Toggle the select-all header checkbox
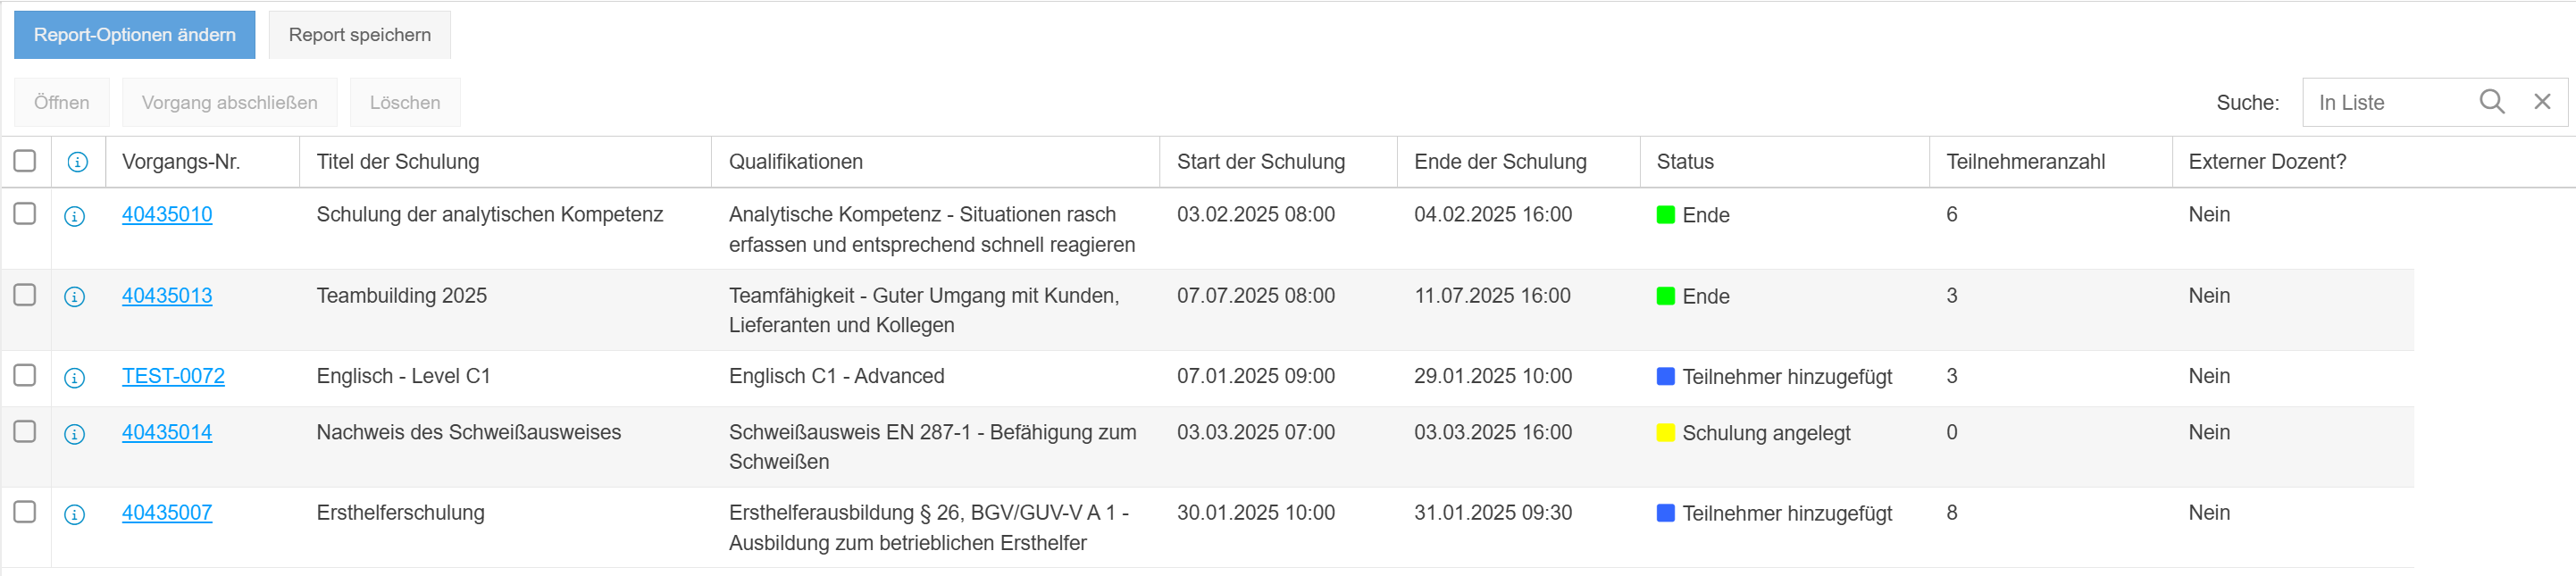The width and height of the screenshot is (2576, 576). (x=25, y=161)
